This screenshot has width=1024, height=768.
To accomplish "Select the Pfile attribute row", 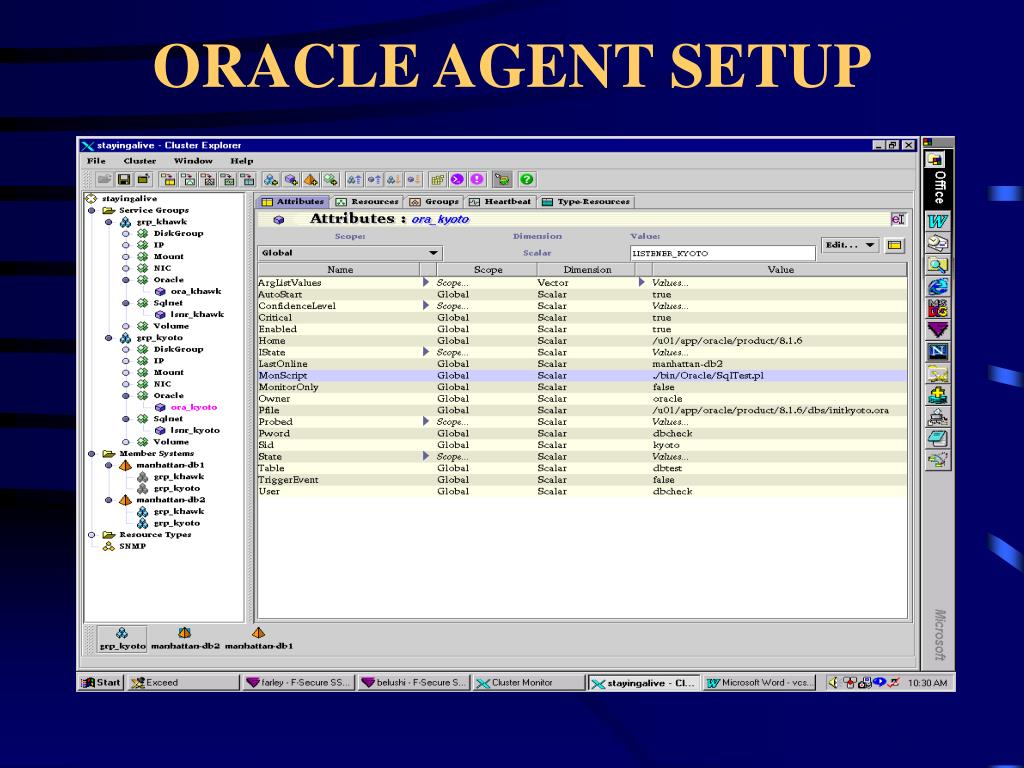I will coord(582,410).
